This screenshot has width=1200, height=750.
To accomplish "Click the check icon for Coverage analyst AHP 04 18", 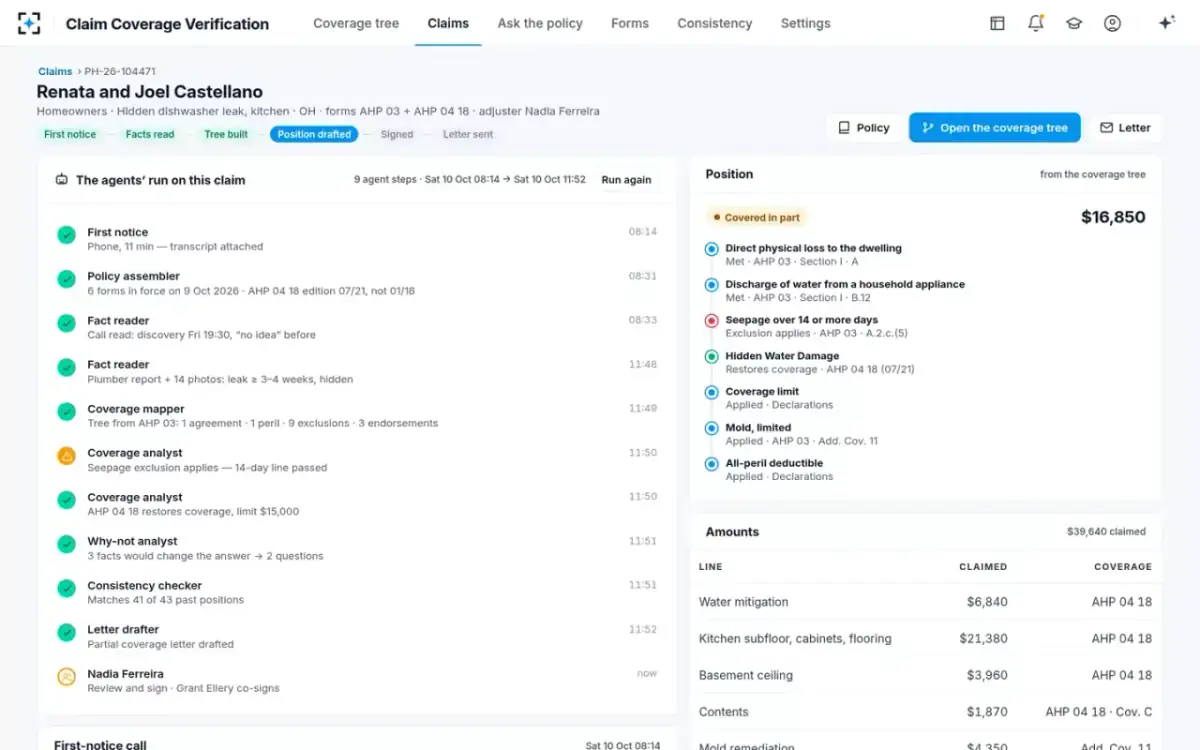I will coord(66,500).
